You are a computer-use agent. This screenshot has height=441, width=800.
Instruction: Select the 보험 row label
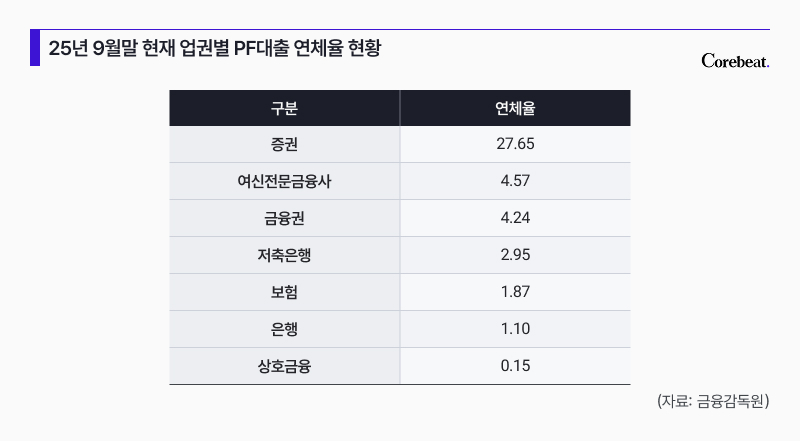pos(284,292)
